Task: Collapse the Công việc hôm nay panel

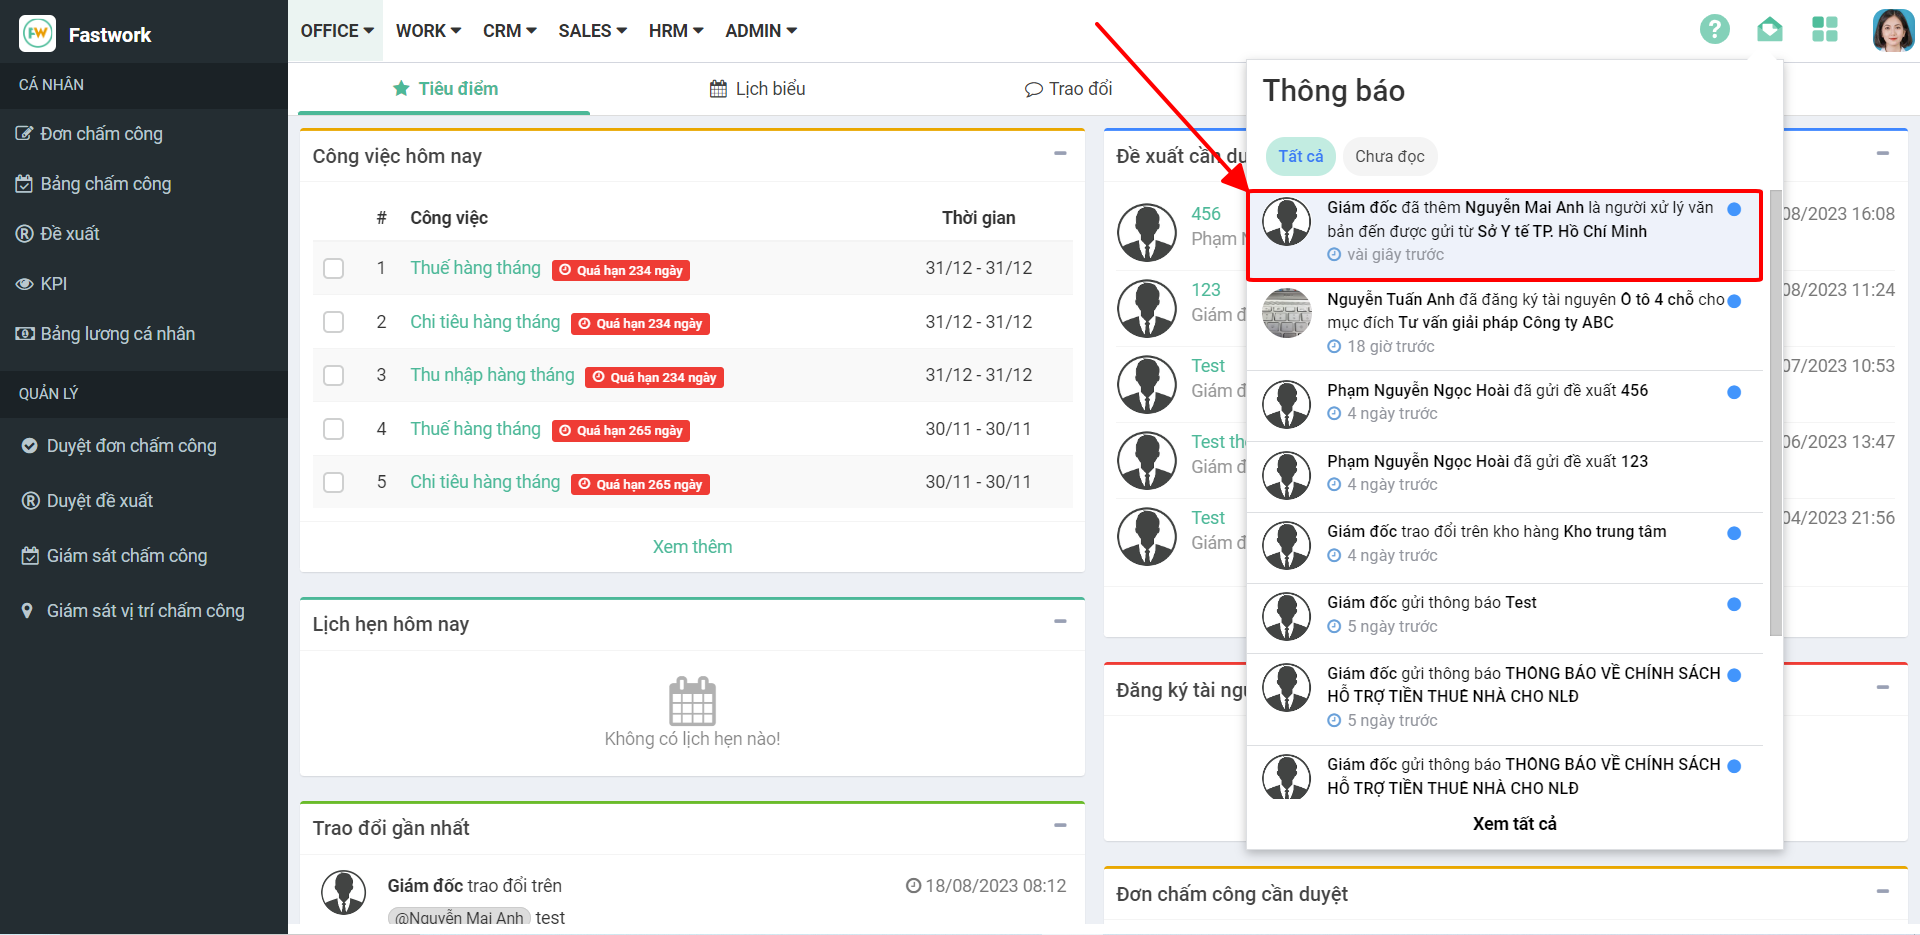Action: (x=1060, y=154)
